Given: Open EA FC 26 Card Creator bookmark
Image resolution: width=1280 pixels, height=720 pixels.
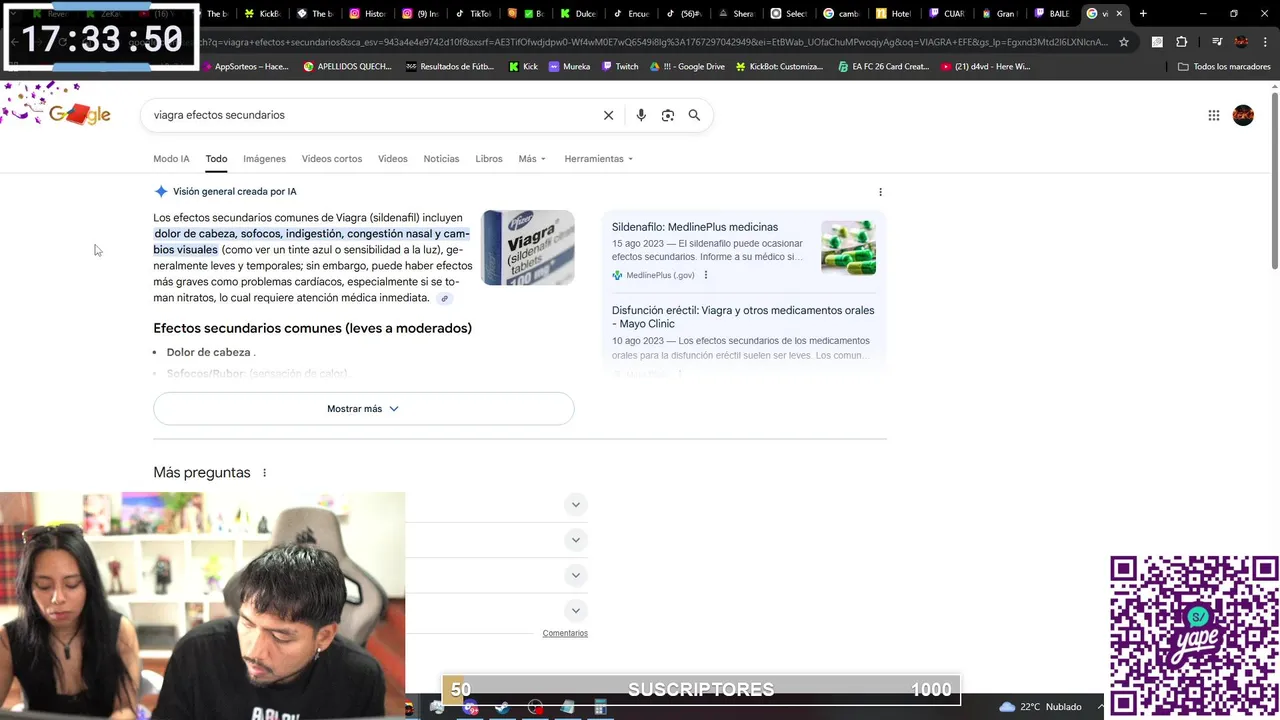Looking at the screenshot, I should [x=883, y=66].
